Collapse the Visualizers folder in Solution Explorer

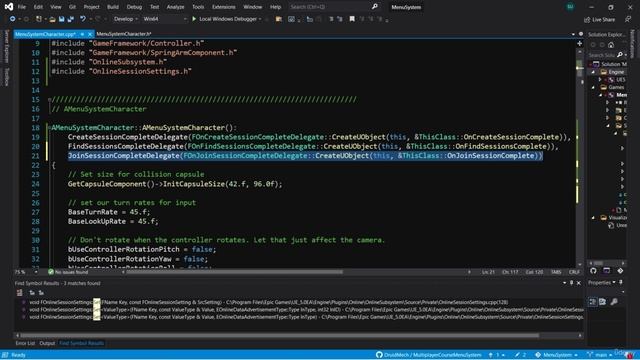coord(593,218)
